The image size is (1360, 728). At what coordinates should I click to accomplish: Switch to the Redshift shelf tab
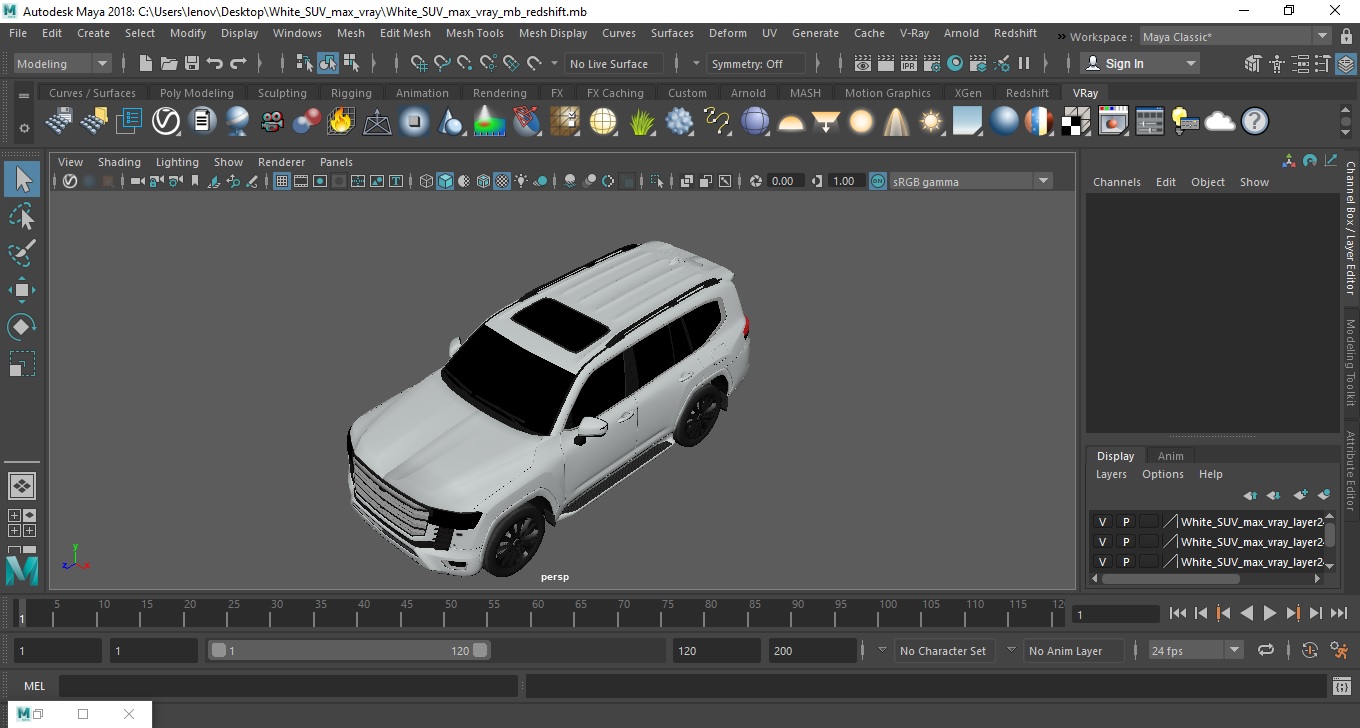click(x=1027, y=93)
